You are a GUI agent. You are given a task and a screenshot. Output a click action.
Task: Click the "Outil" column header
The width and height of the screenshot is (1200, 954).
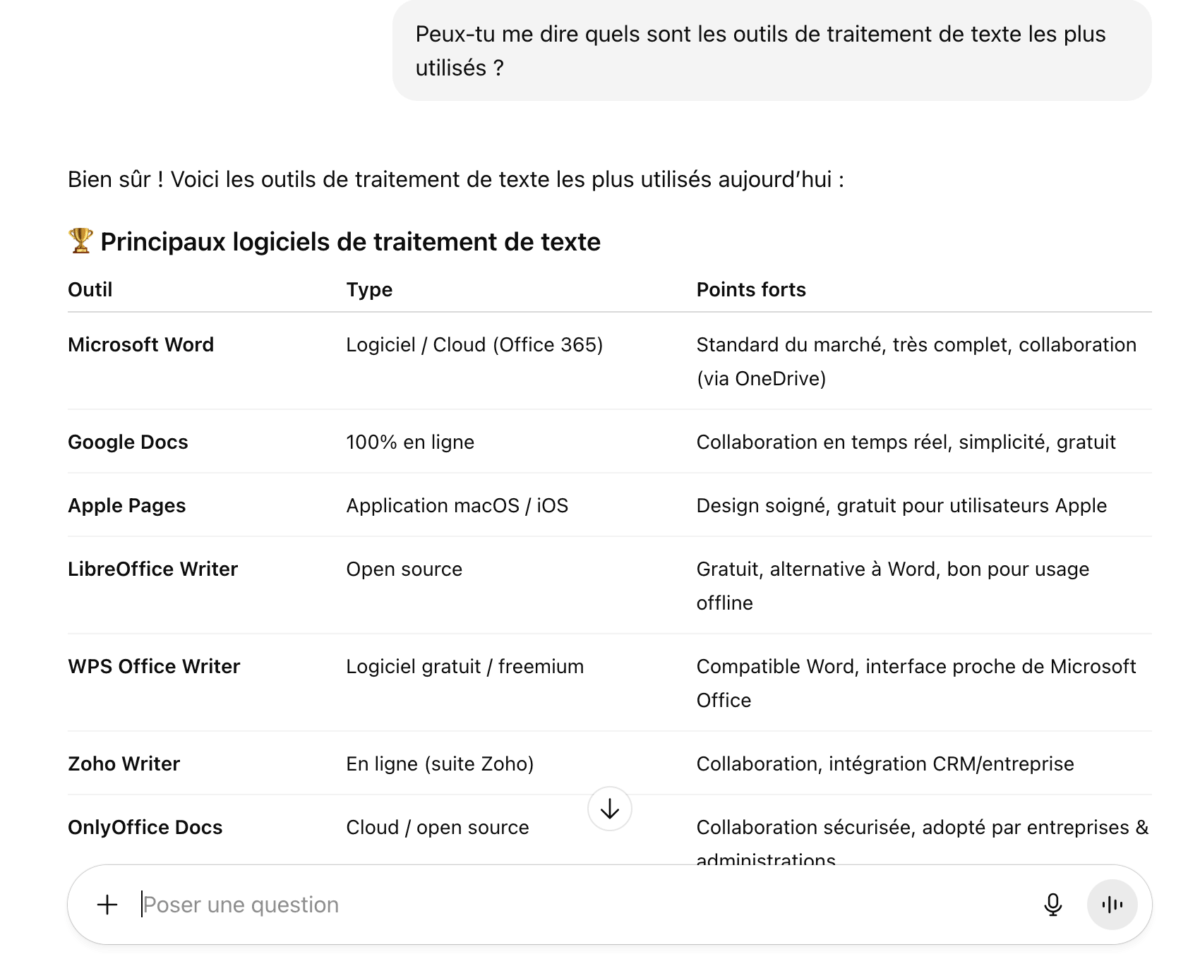pyautogui.click(x=90, y=290)
